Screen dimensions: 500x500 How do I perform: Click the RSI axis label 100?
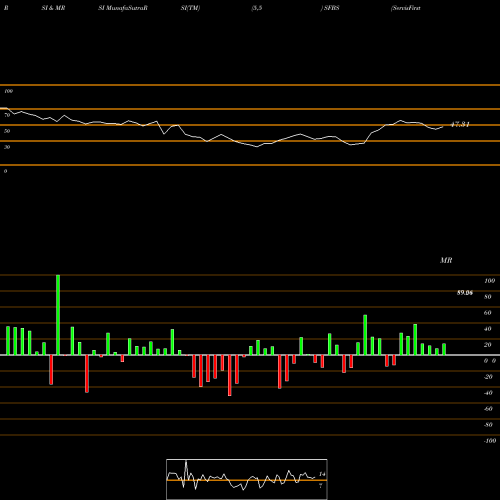(x=8, y=91)
